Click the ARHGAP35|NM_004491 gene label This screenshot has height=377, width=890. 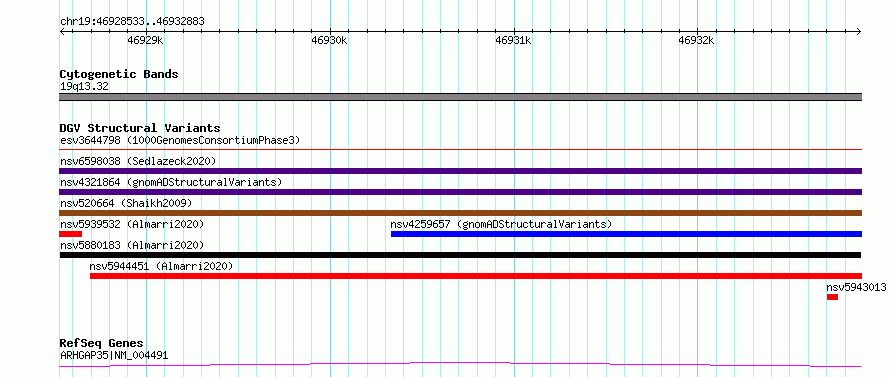click(114, 355)
